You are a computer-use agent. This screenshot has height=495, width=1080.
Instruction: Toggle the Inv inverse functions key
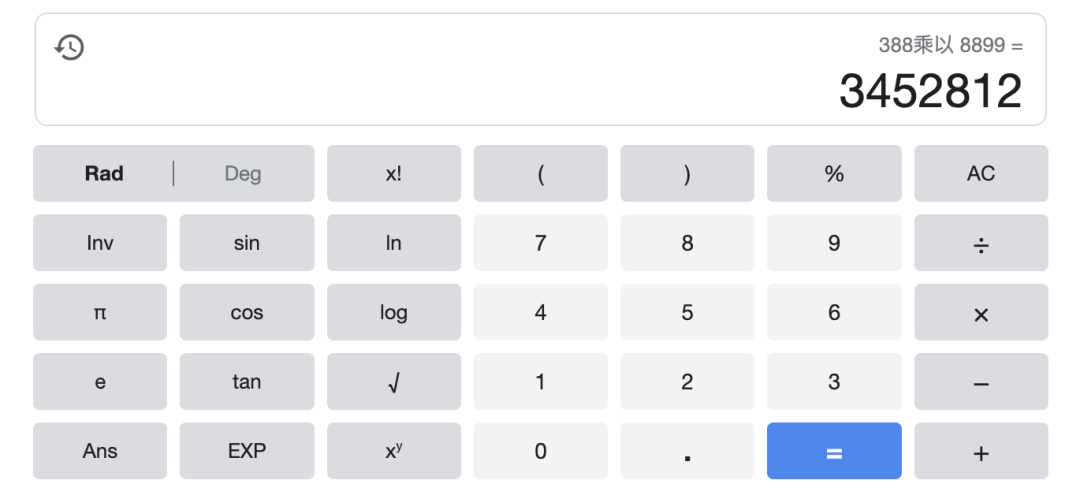coord(100,243)
